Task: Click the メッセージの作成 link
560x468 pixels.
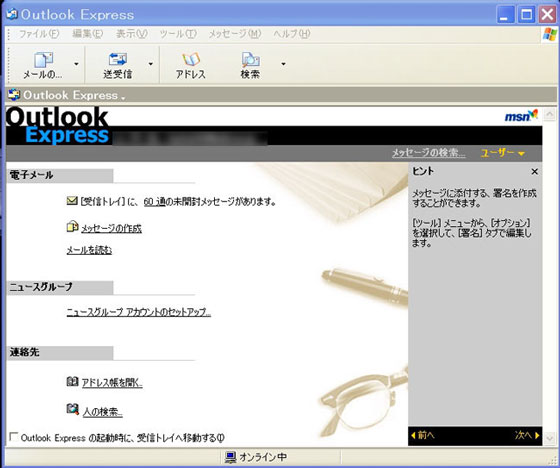Action: 111,228
